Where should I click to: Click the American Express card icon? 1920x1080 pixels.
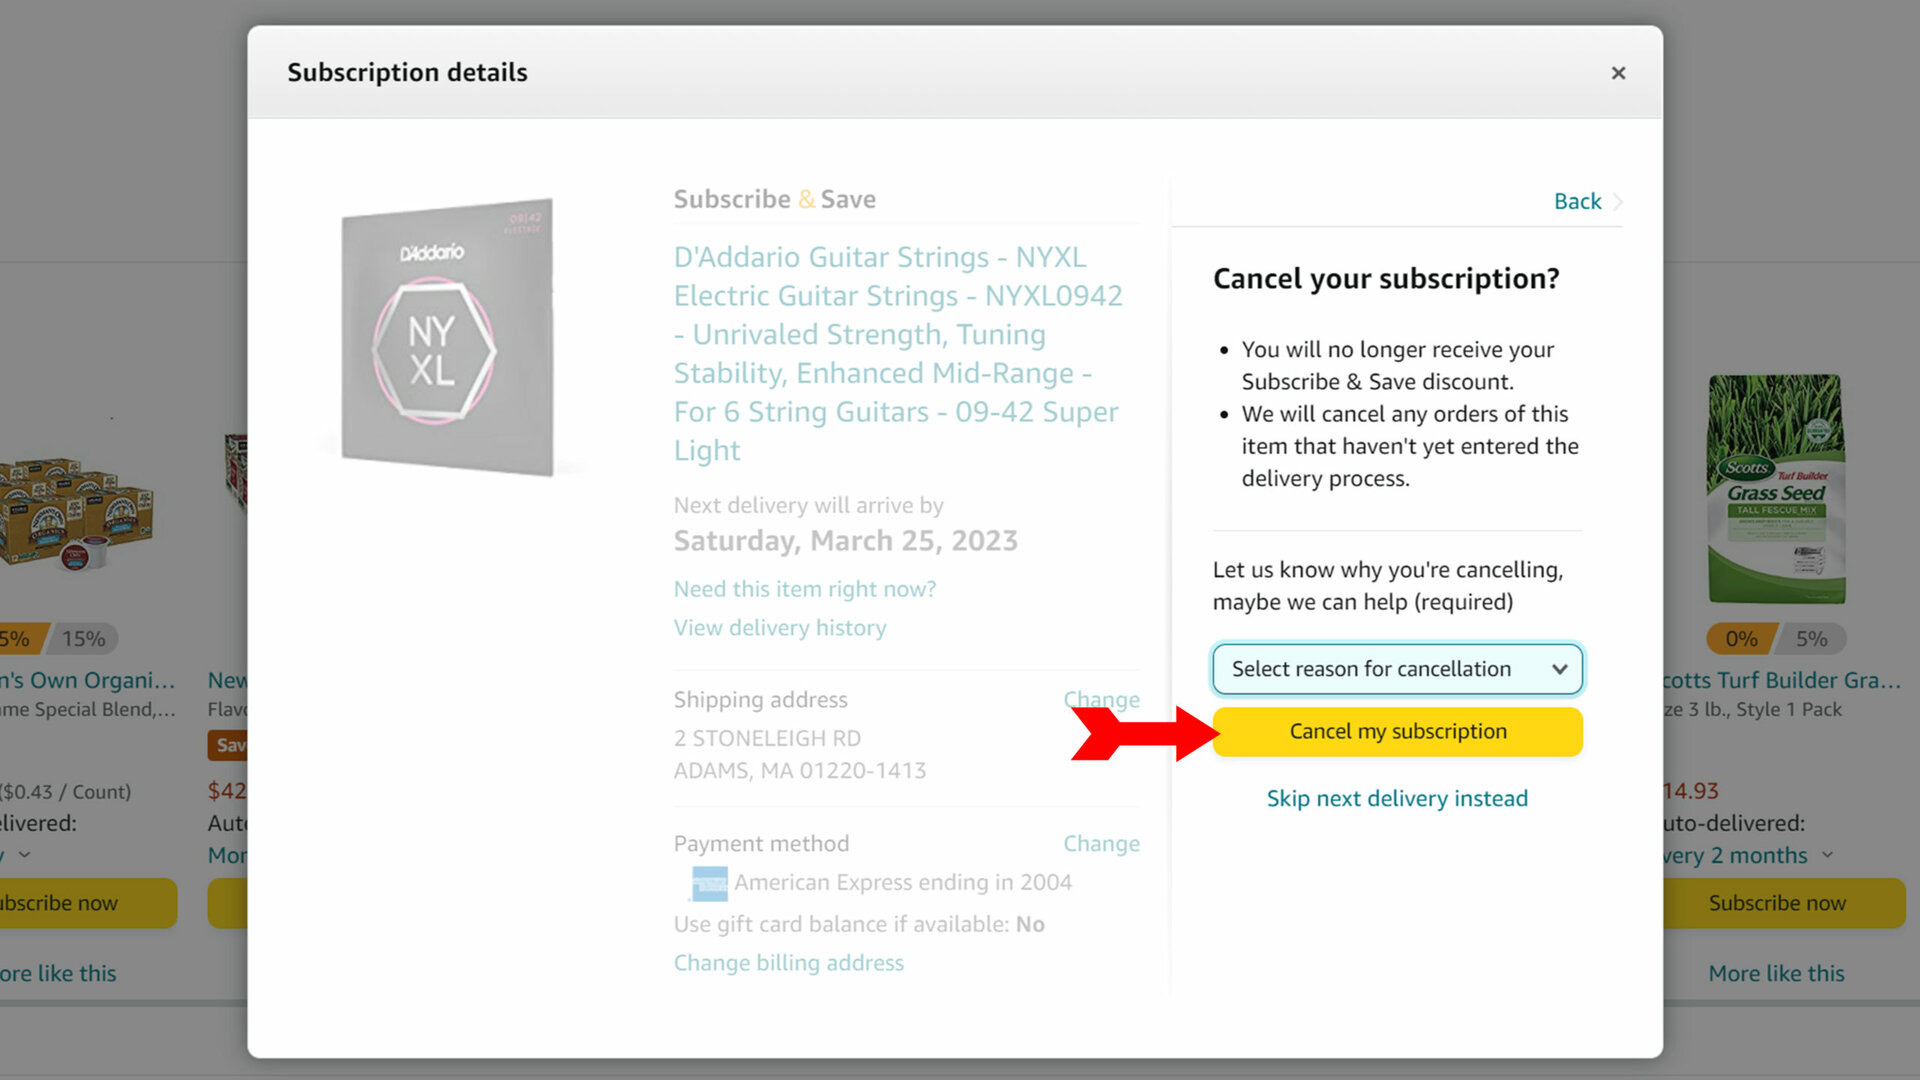click(707, 881)
